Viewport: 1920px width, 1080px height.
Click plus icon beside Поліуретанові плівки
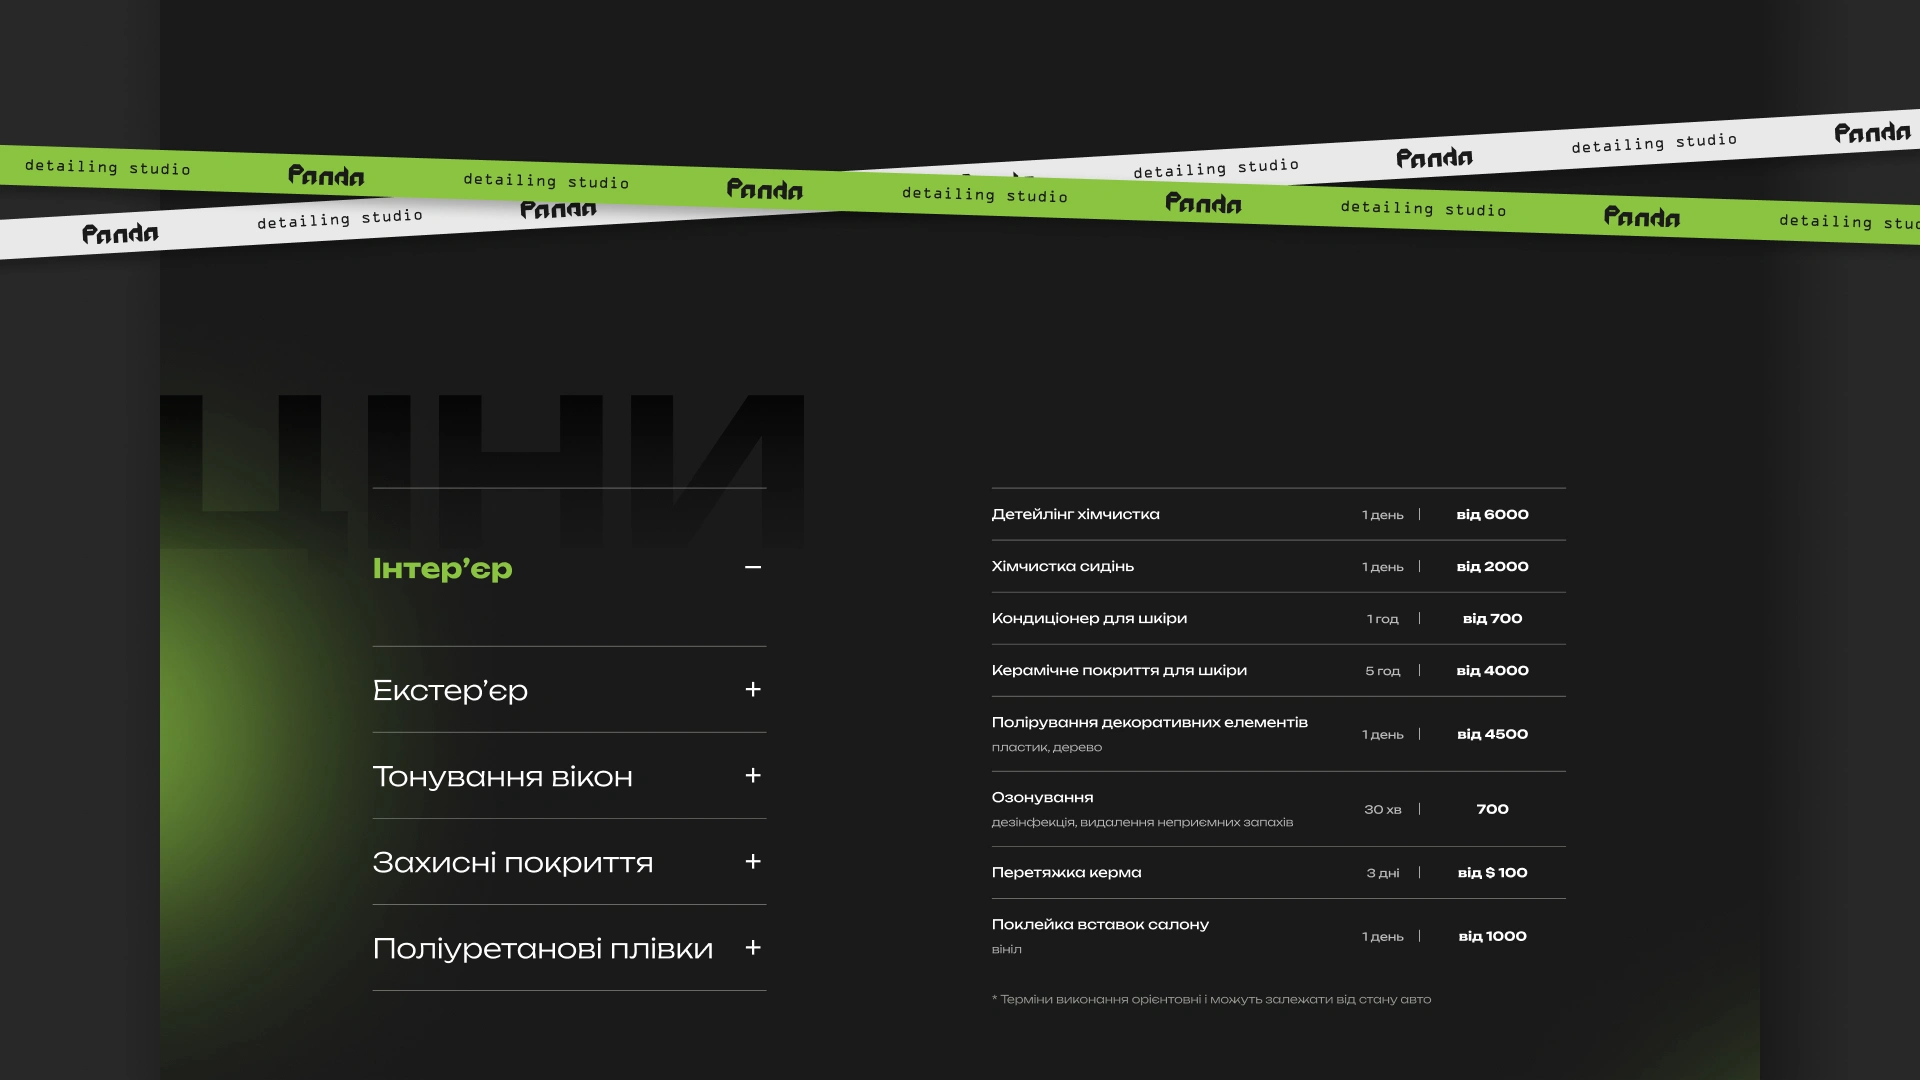click(753, 948)
